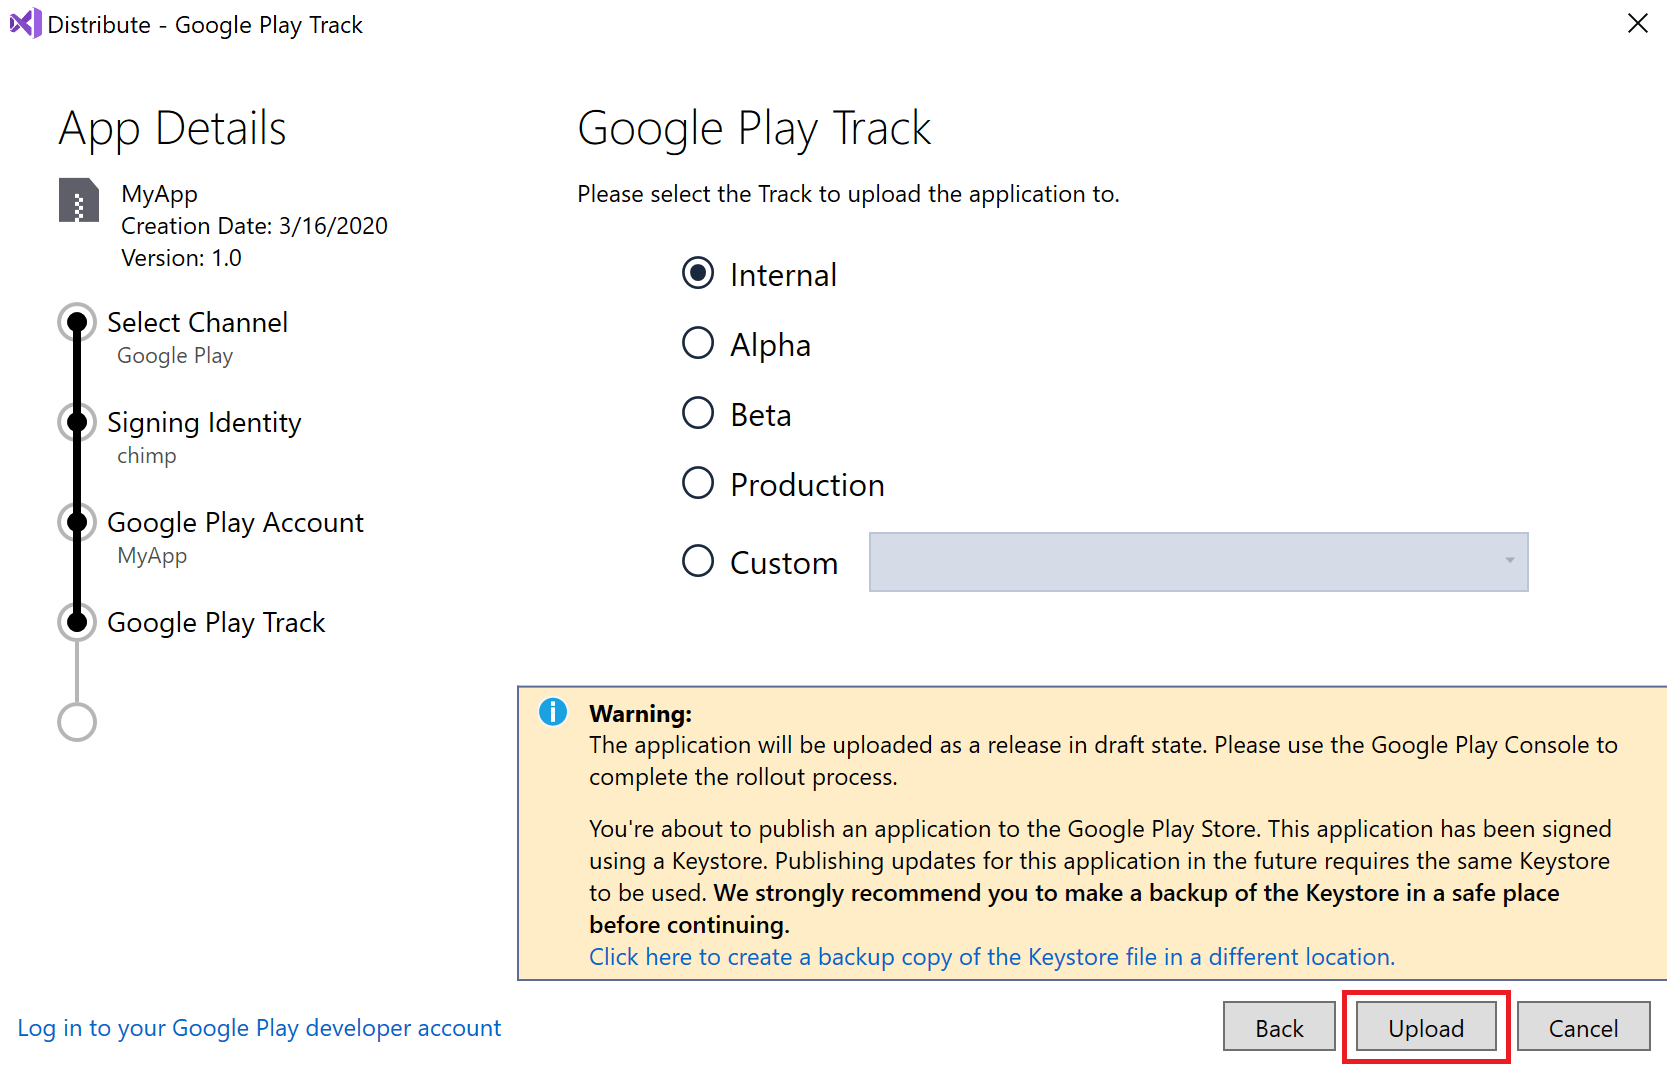Choose the Alpha track option
The image size is (1667, 1066).
coord(698,343)
